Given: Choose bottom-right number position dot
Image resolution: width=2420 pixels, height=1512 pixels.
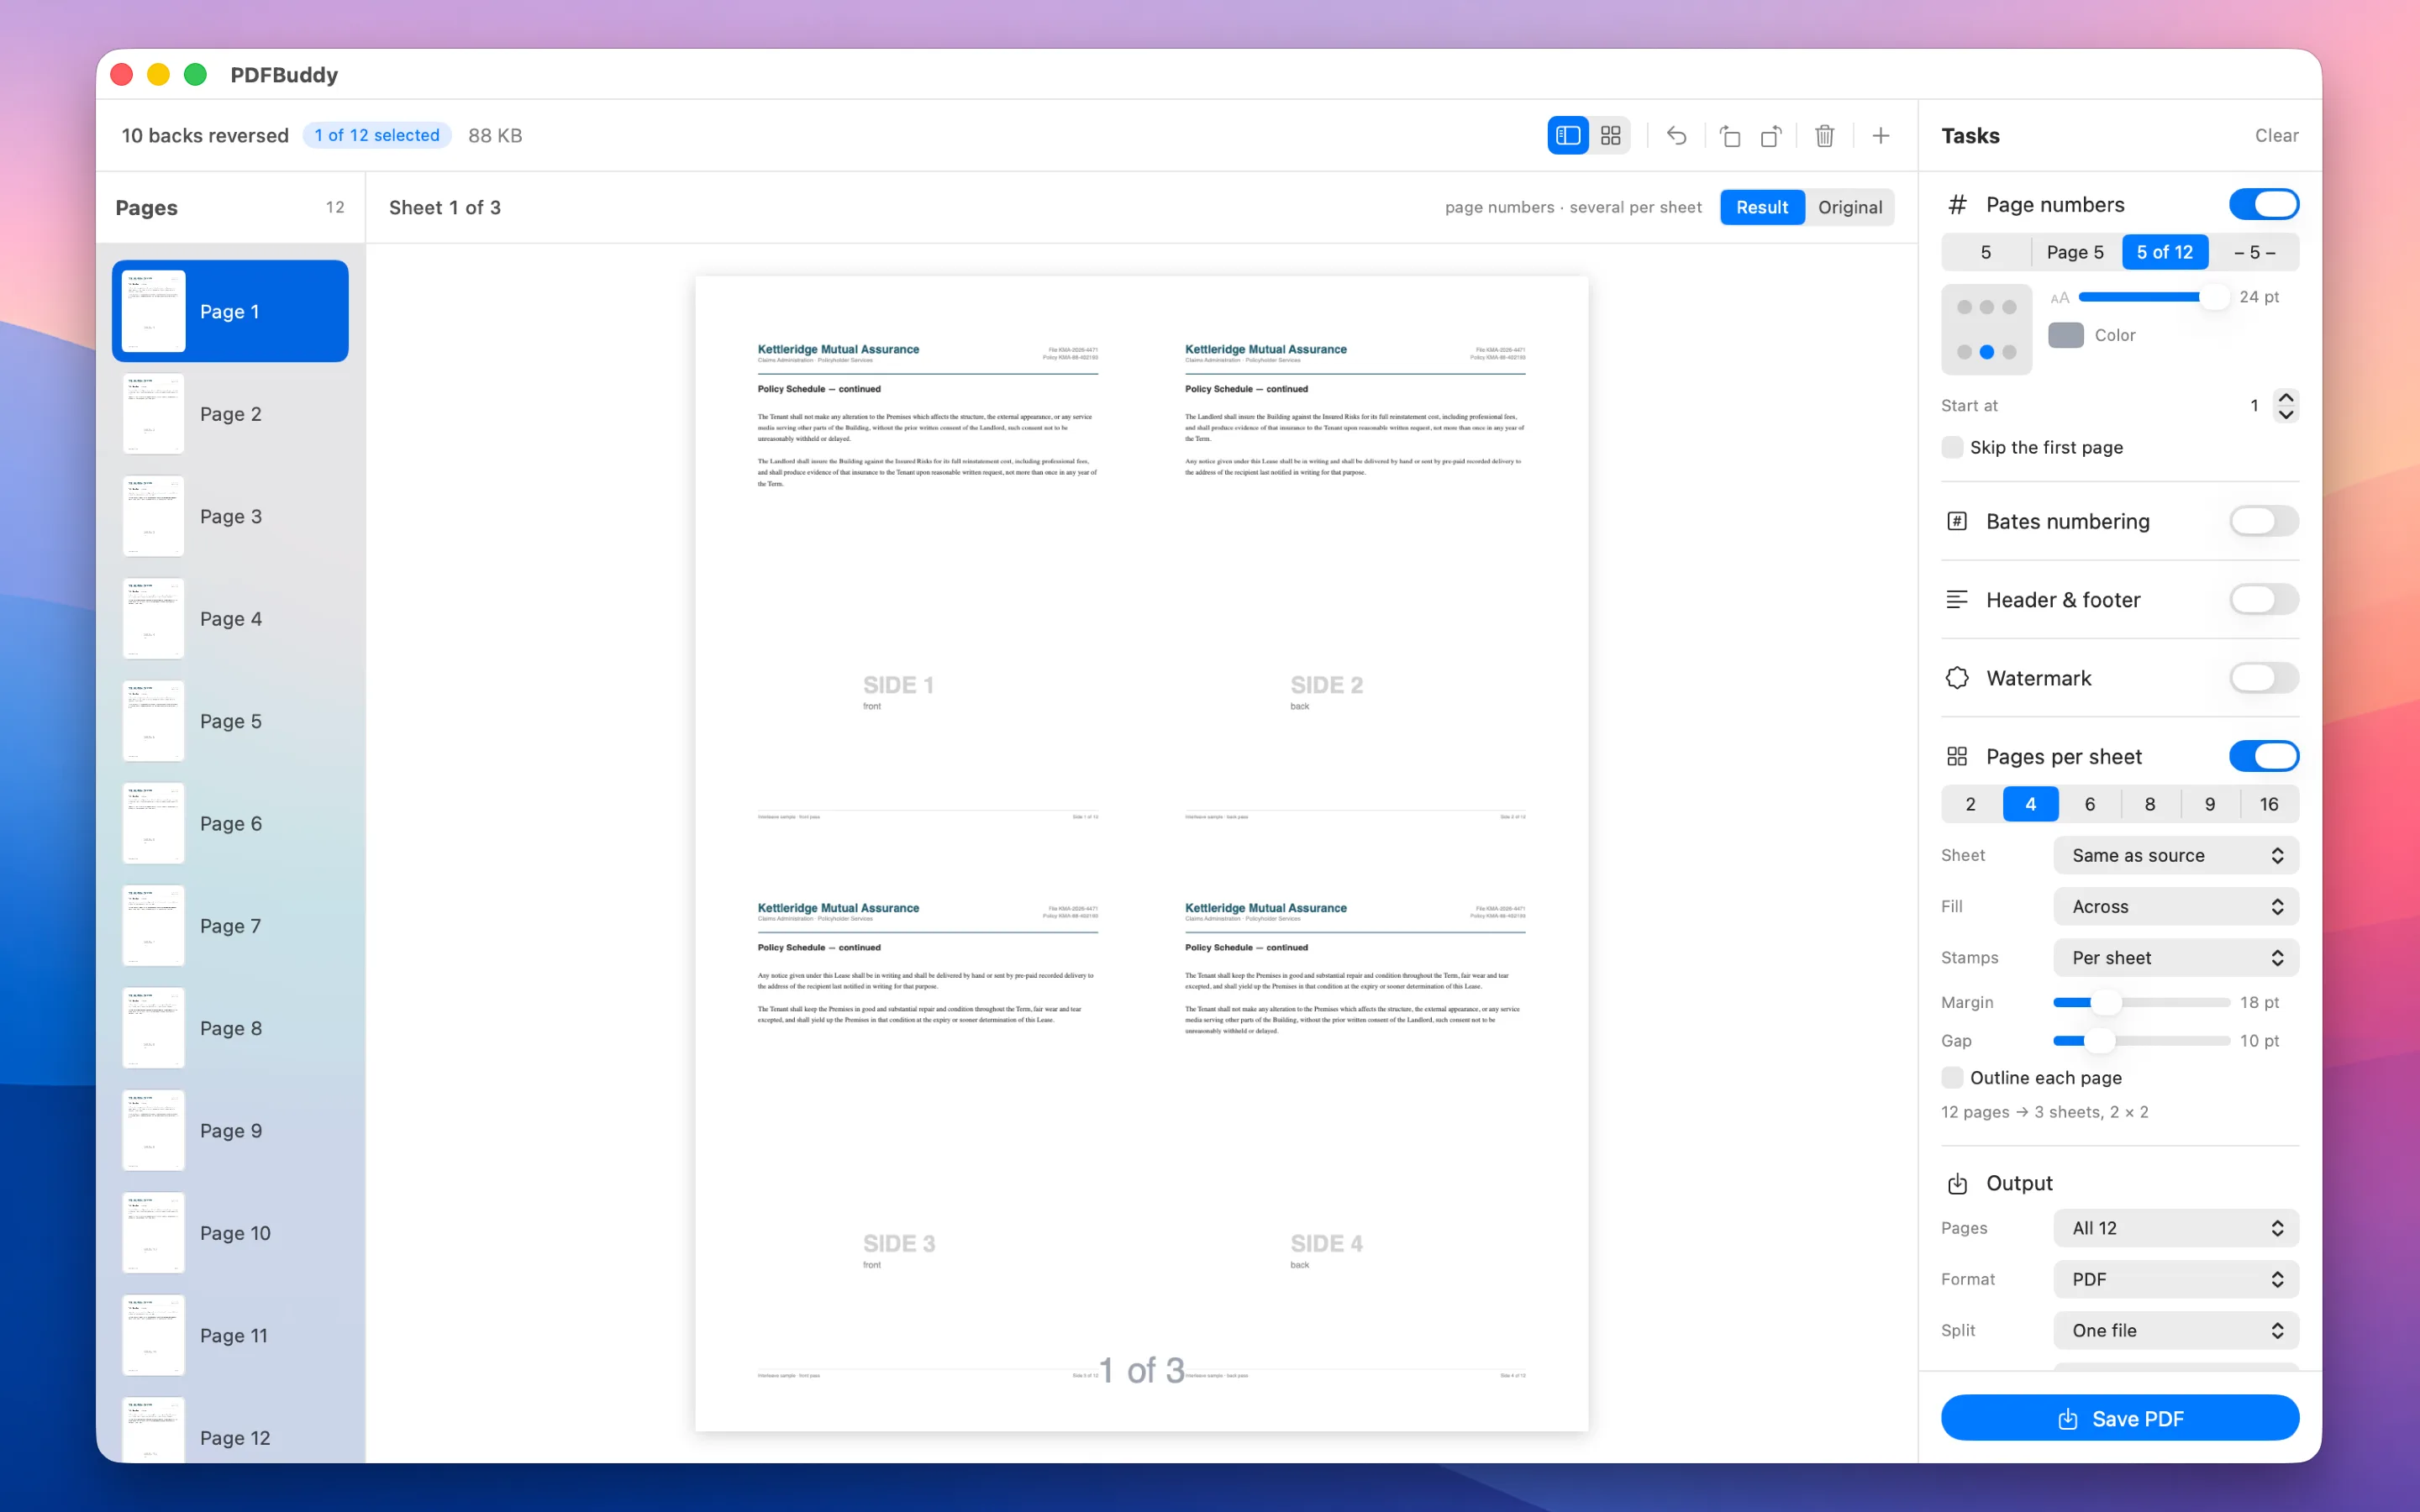Looking at the screenshot, I should (2009, 352).
